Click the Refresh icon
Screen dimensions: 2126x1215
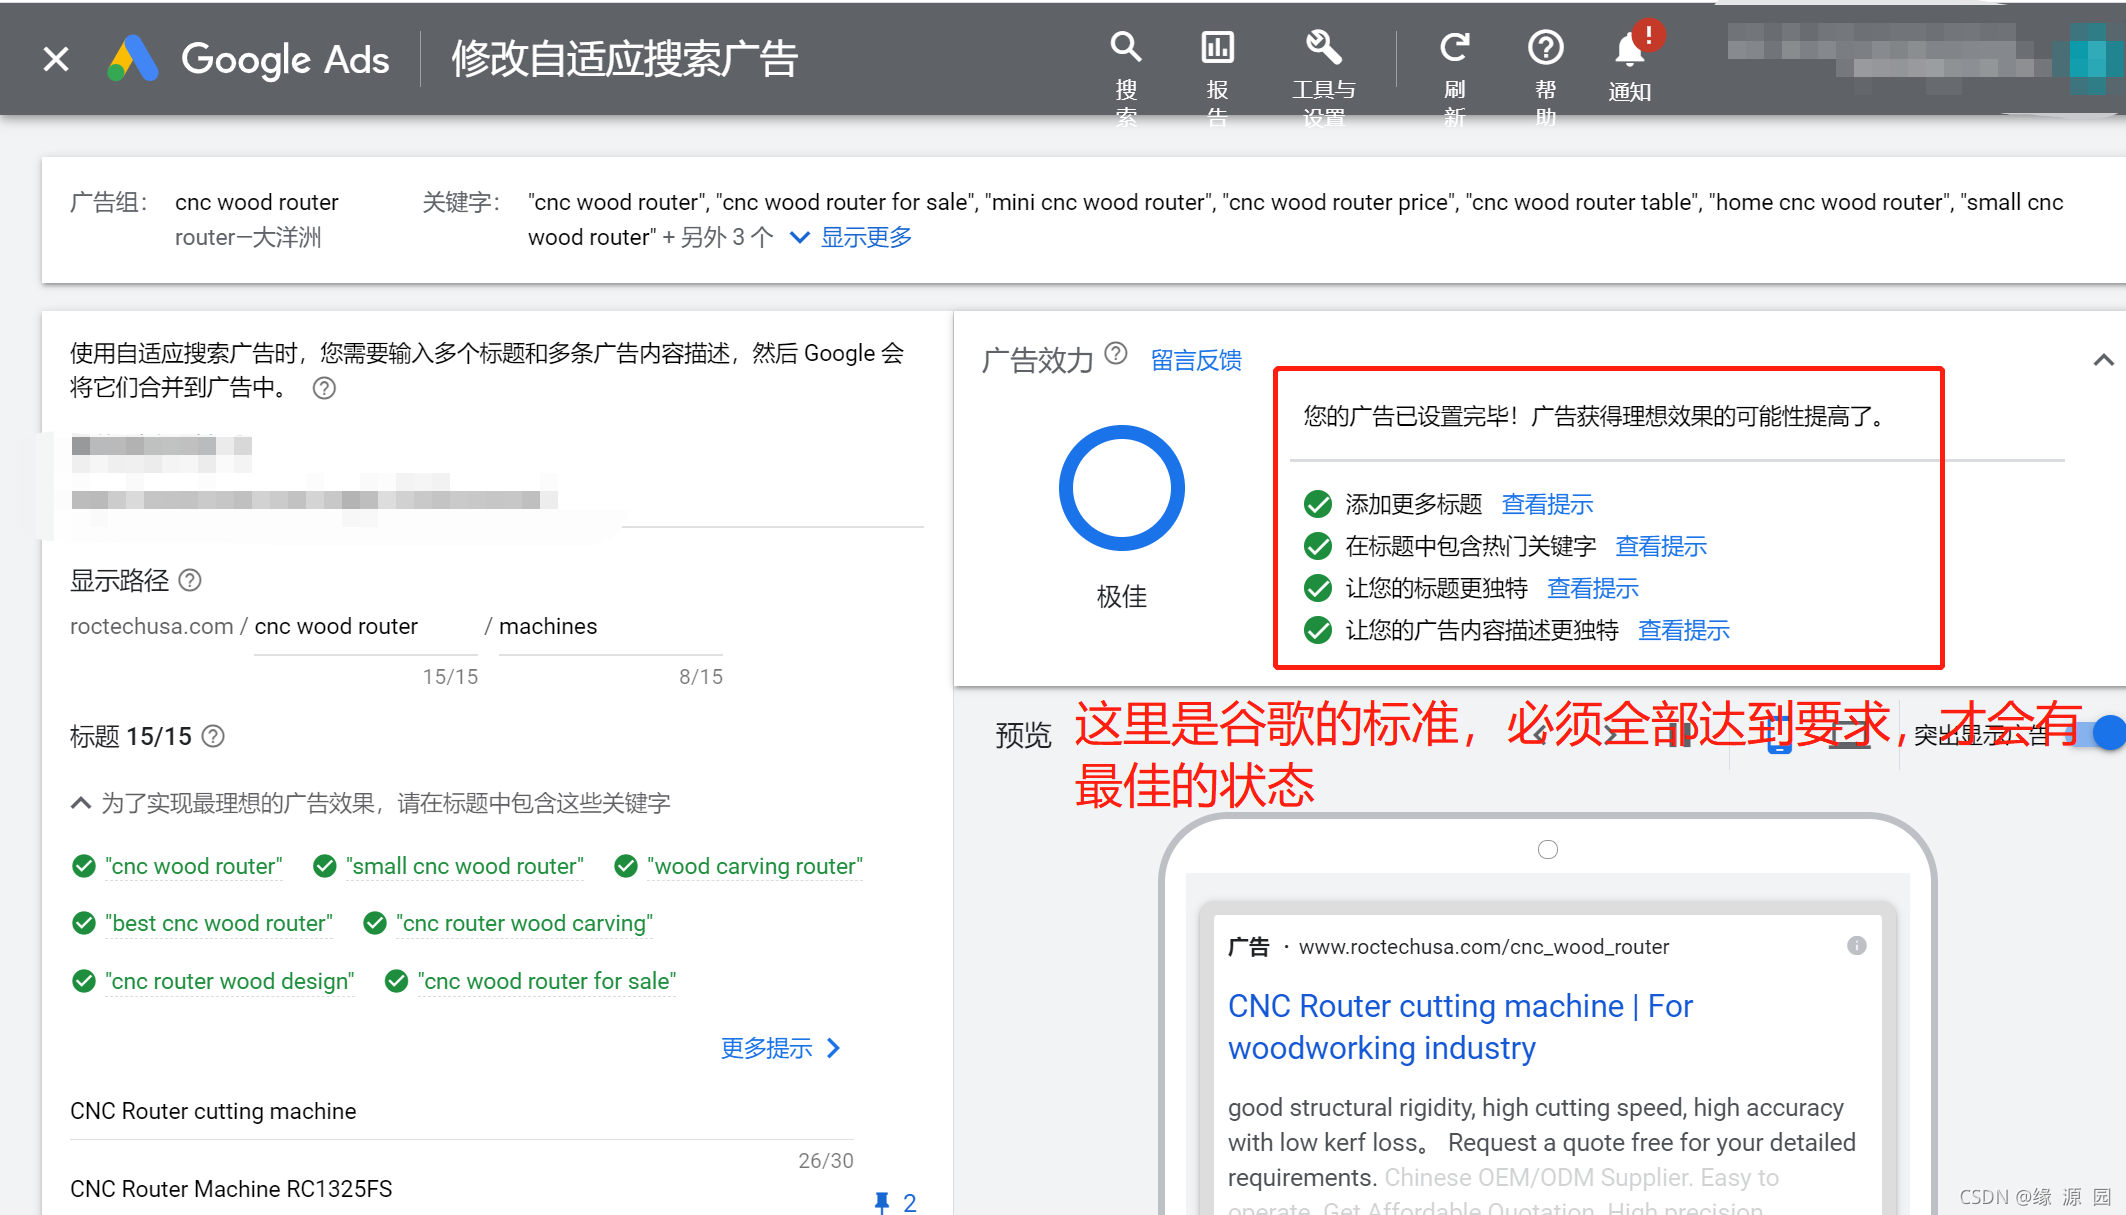[x=1454, y=48]
